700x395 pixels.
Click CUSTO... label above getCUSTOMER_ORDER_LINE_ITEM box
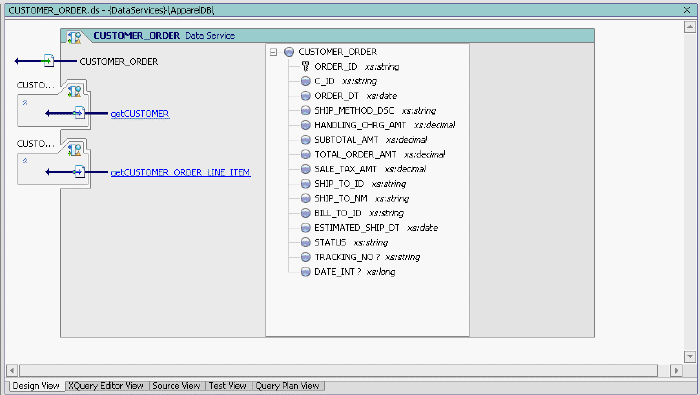click(x=36, y=143)
